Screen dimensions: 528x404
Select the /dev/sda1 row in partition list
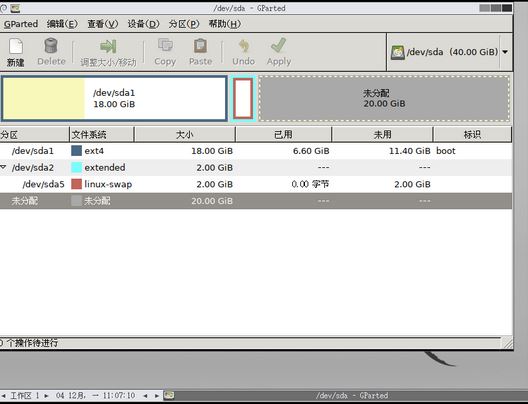click(x=256, y=151)
